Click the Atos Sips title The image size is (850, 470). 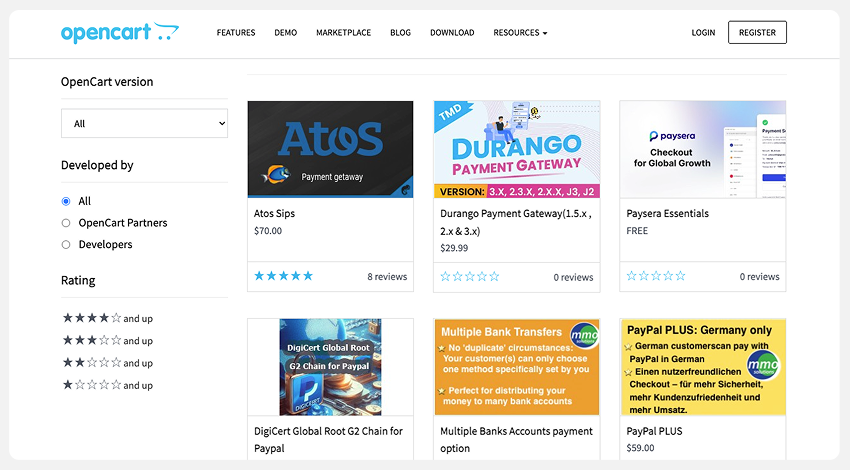pos(274,214)
